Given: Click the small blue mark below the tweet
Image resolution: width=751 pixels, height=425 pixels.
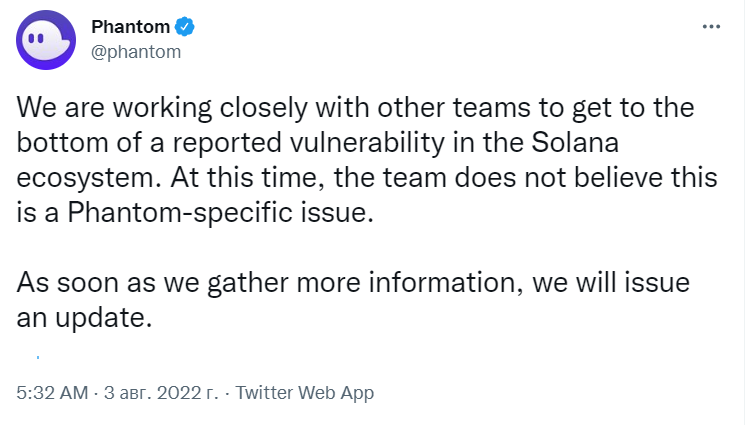Looking at the screenshot, I should click(38, 357).
